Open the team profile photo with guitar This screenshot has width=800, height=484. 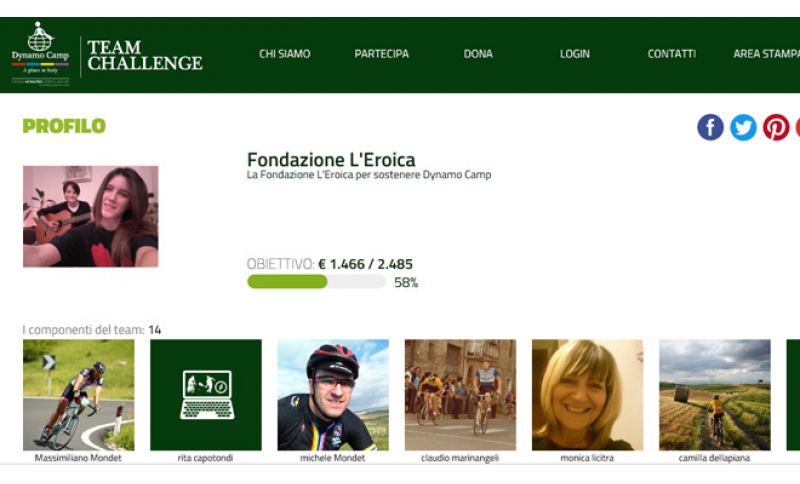click(x=91, y=216)
